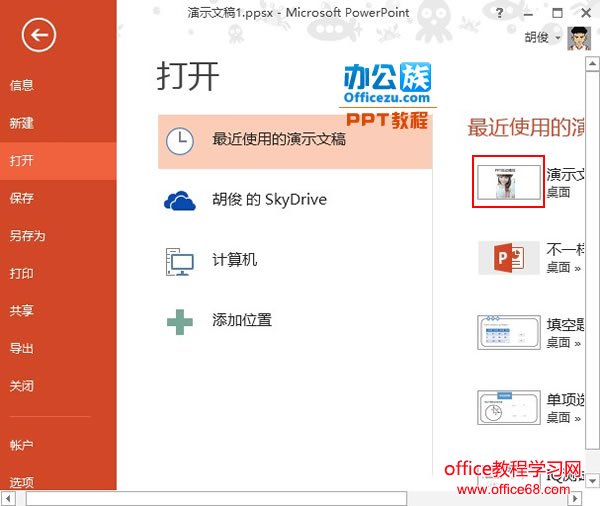Click the clock icon for recent presentations

[180, 141]
